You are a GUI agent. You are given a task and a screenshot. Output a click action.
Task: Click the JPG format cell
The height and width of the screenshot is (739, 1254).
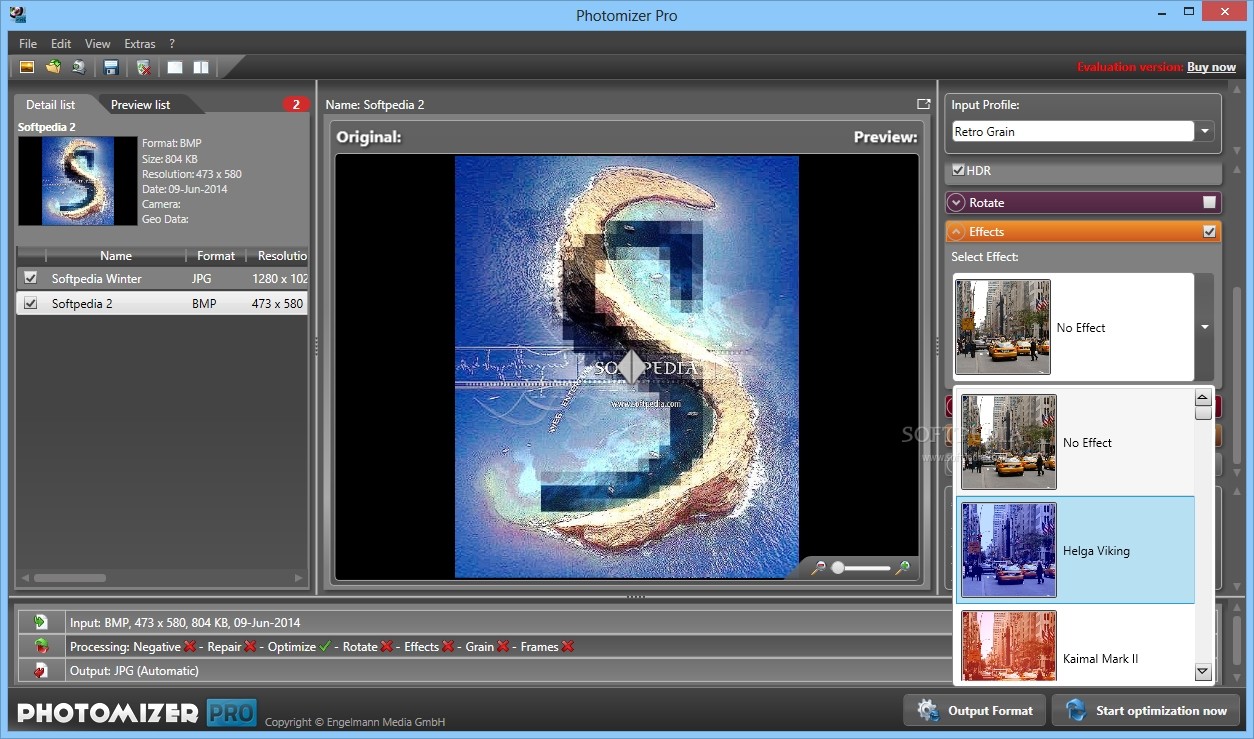[203, 278]
